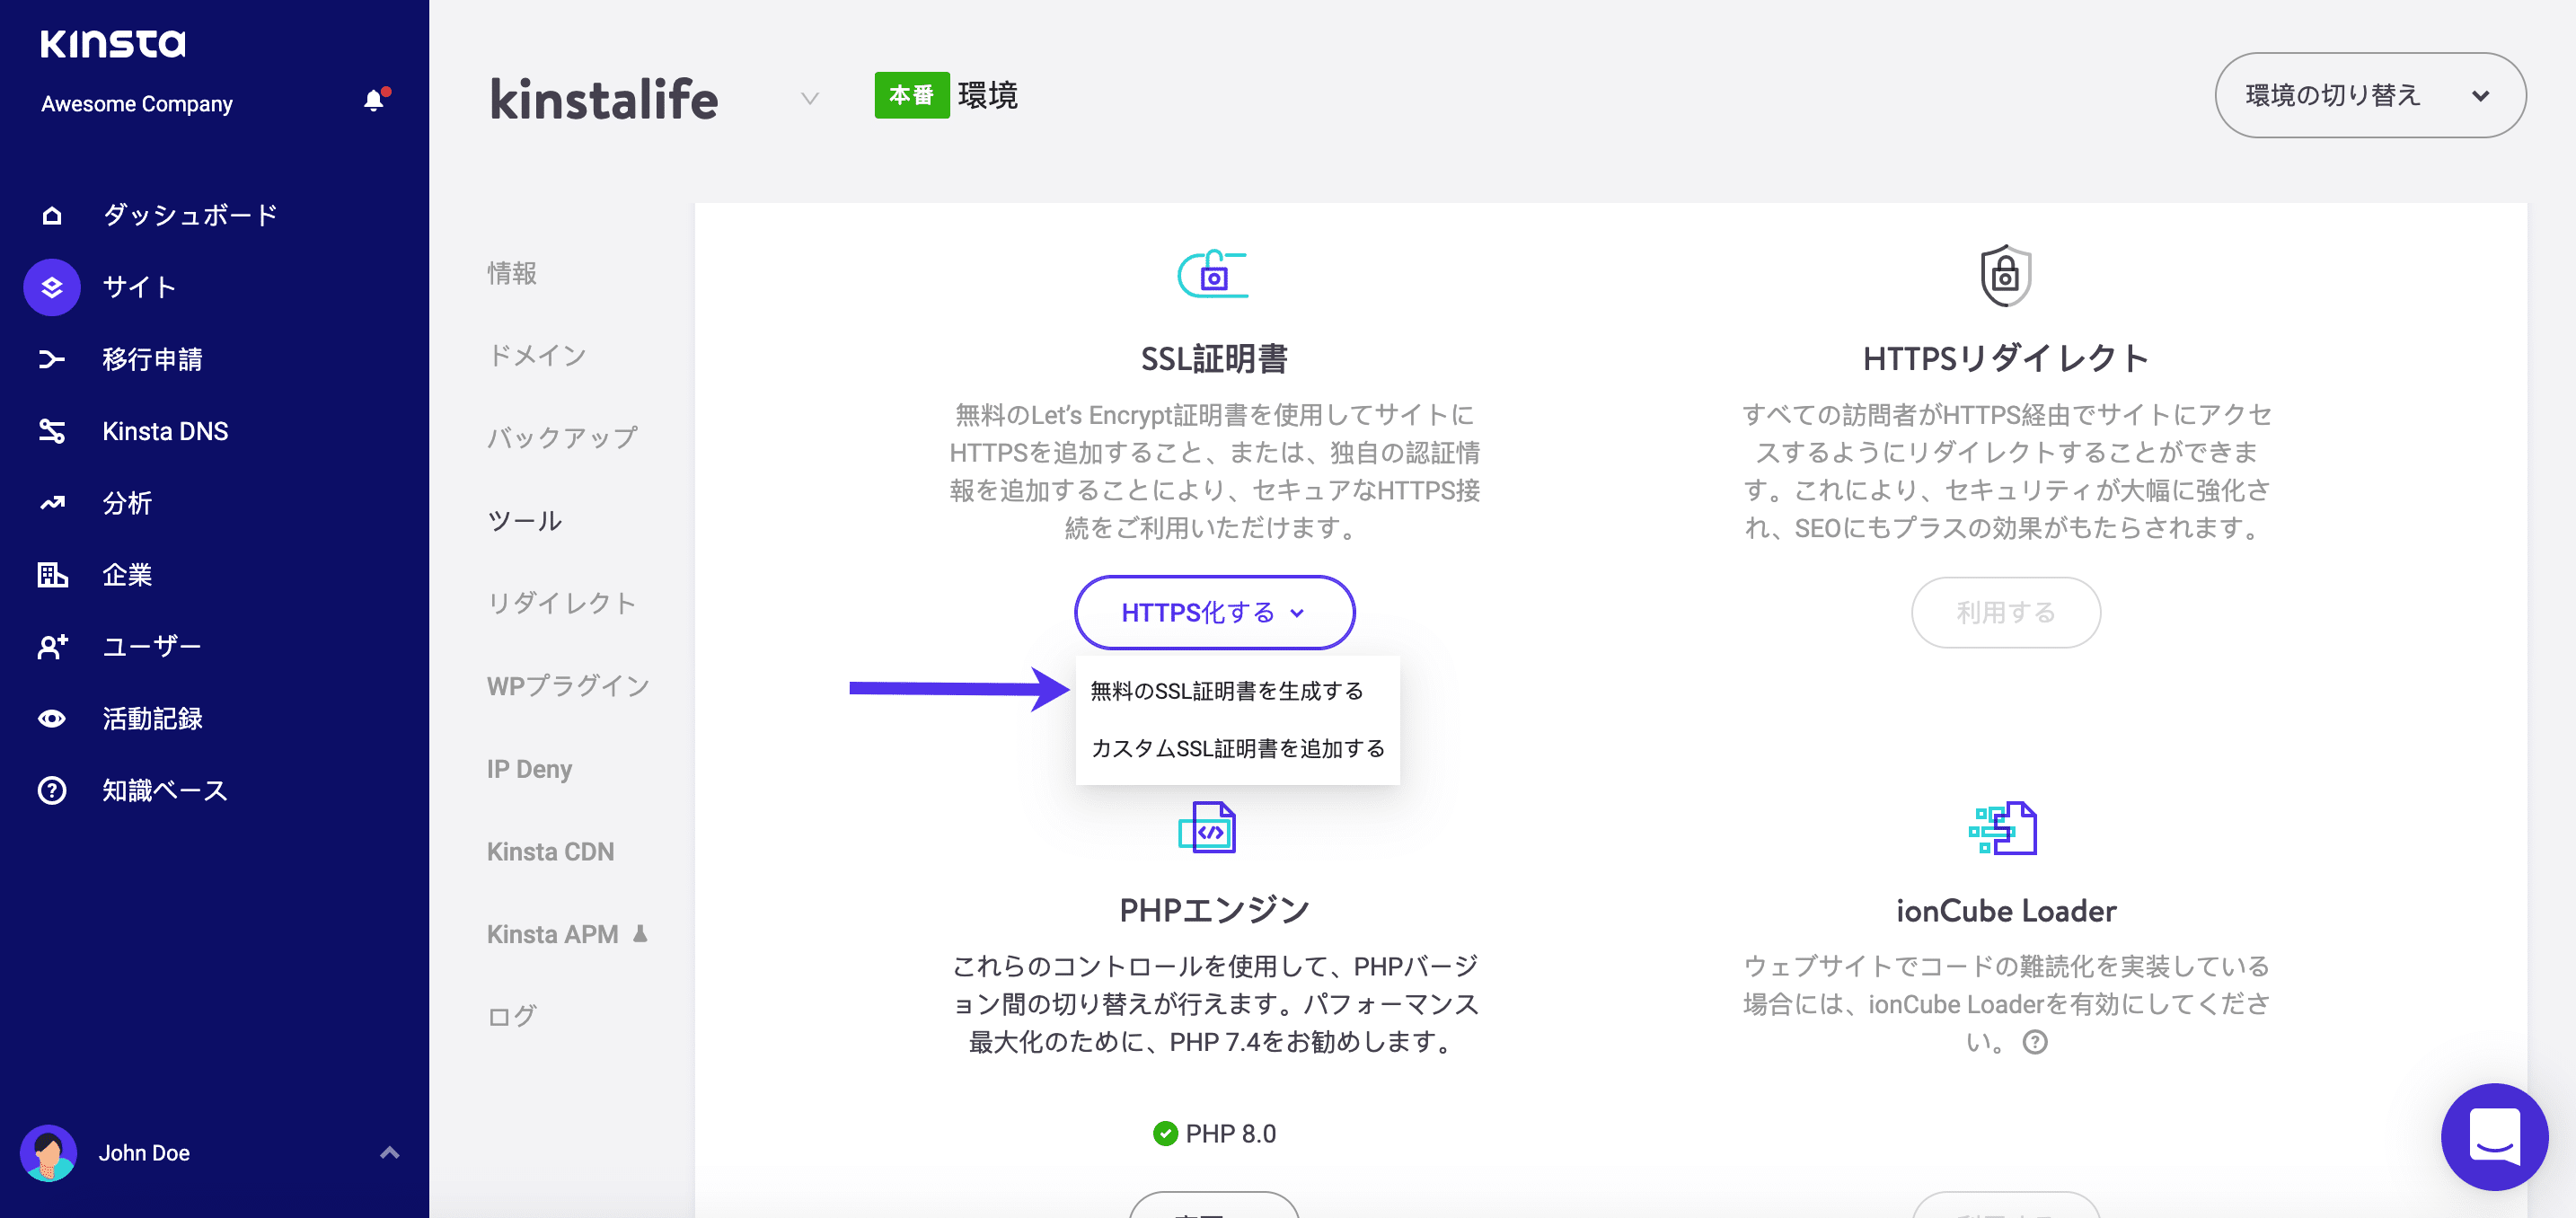Click the Kinsta logo
The height and width of the screenshot is (1218, 2576).
click(112, 44)
